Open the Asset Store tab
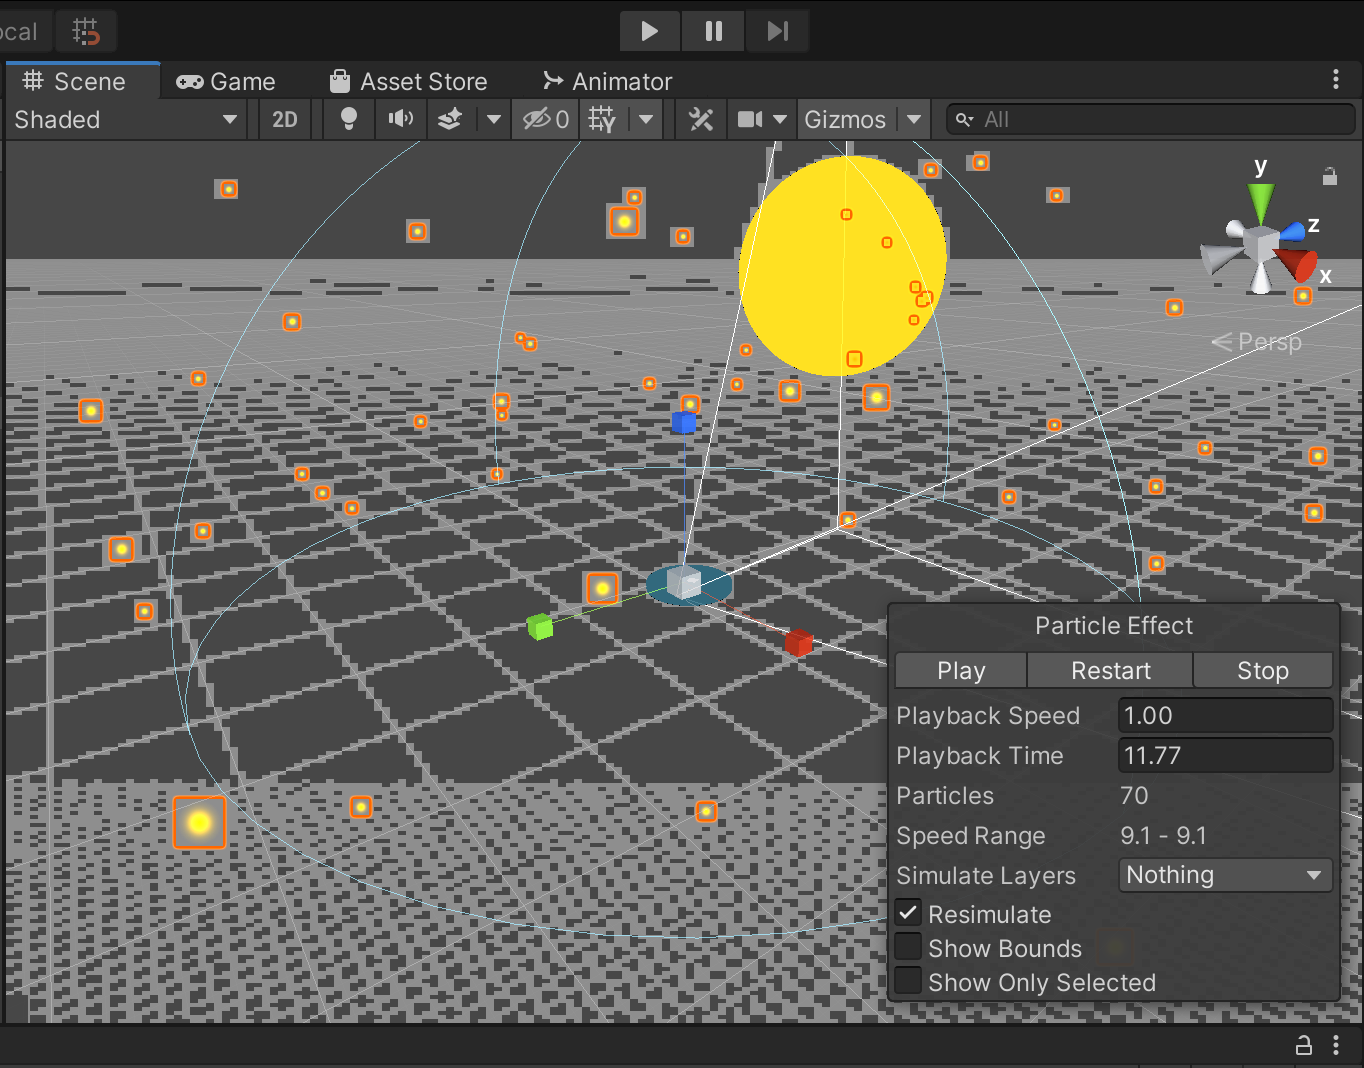Viewport: 1364px width, 1068px height. [x=409, y=82]
